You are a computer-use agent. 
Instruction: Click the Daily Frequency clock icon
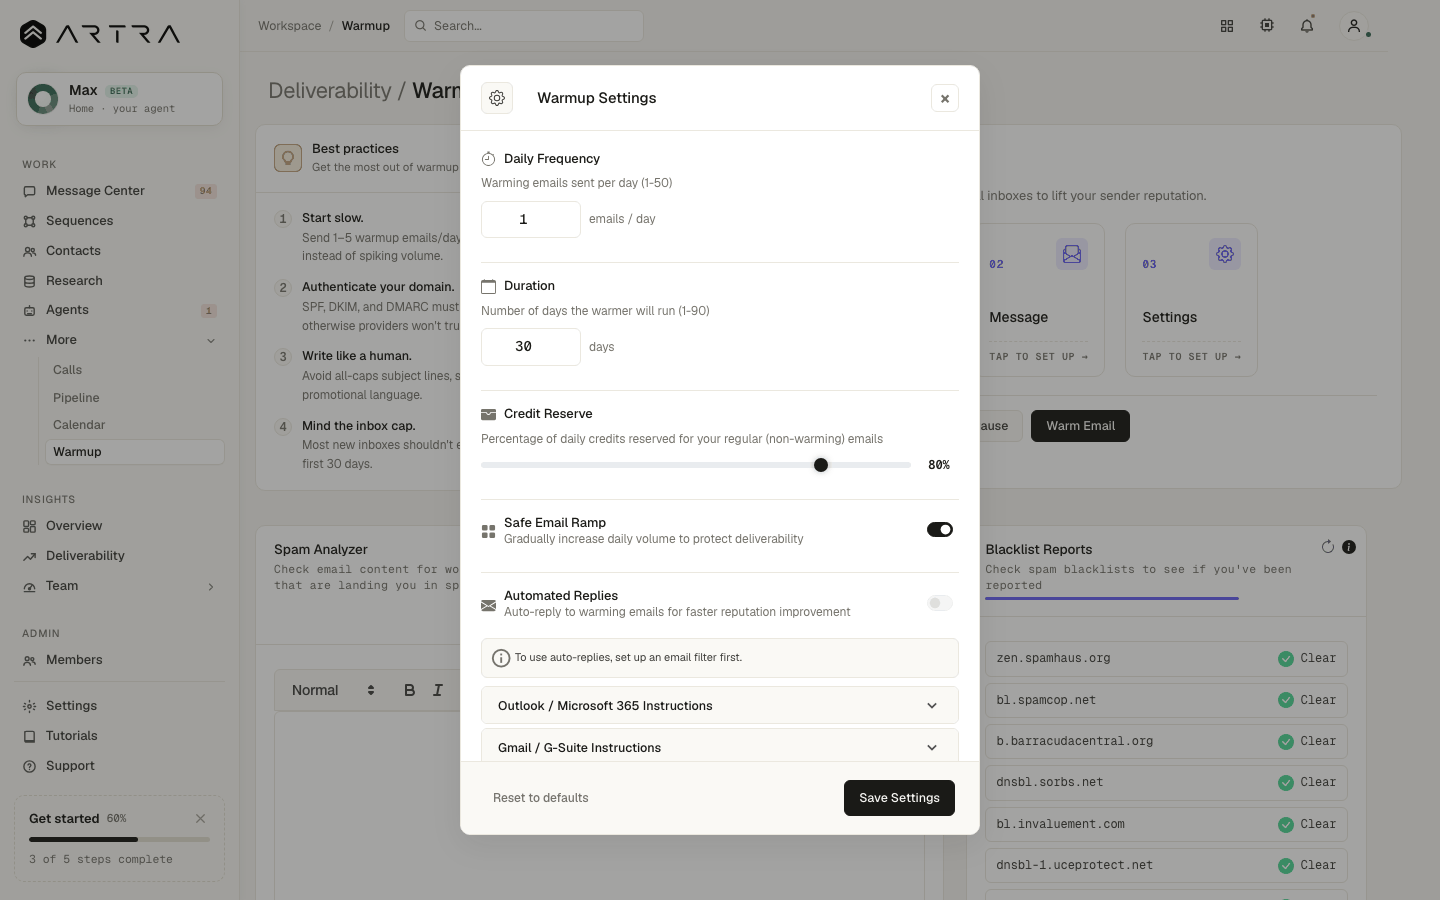coord(489,159)
